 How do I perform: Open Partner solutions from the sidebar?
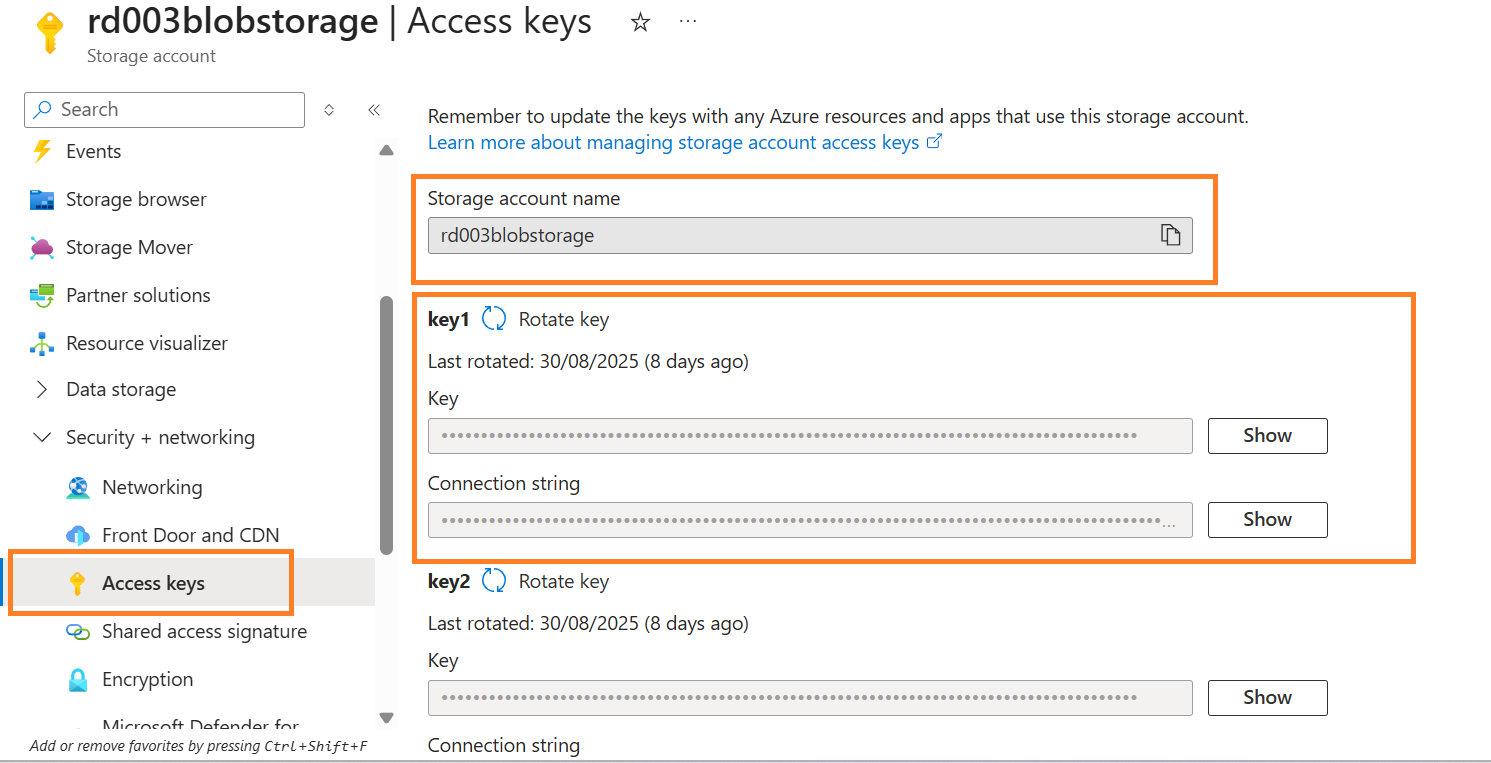coord(42,295)
